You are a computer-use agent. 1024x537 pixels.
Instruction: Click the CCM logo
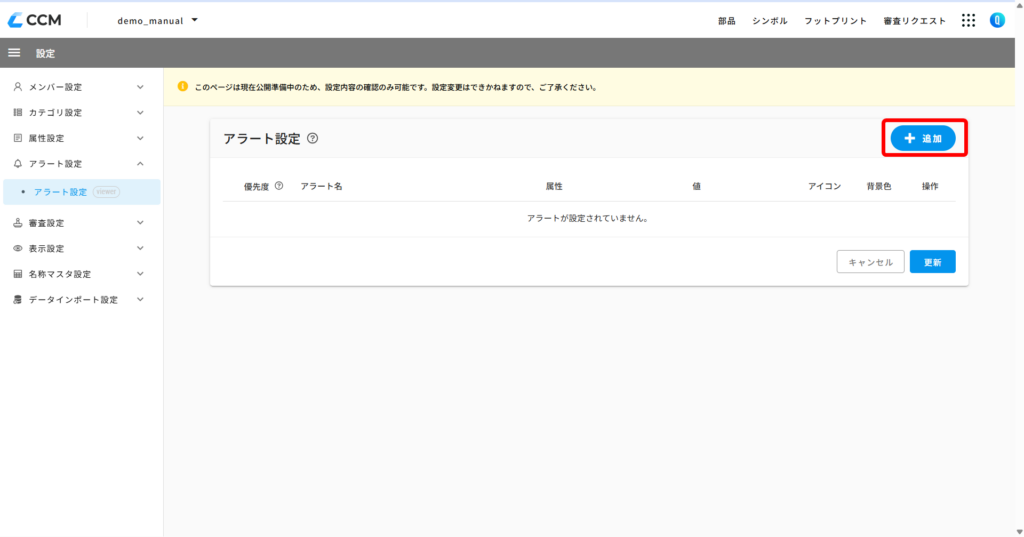click(x=35, y=20)
